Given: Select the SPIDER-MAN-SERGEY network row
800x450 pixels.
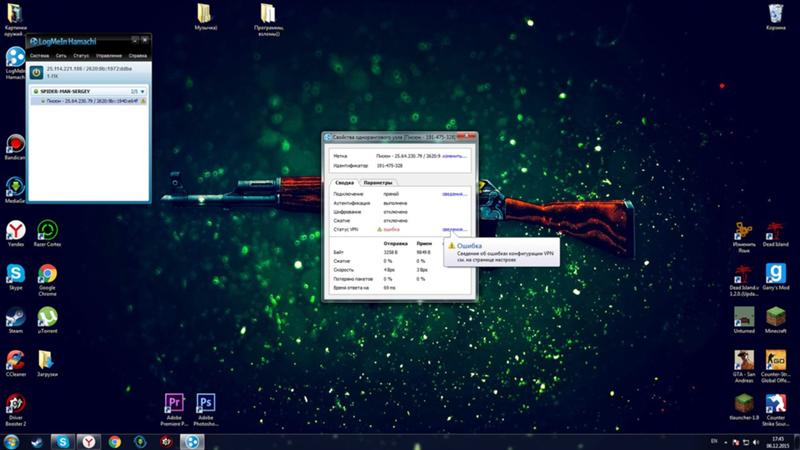Looking at the screenshot, I should [x=89, y=91].
